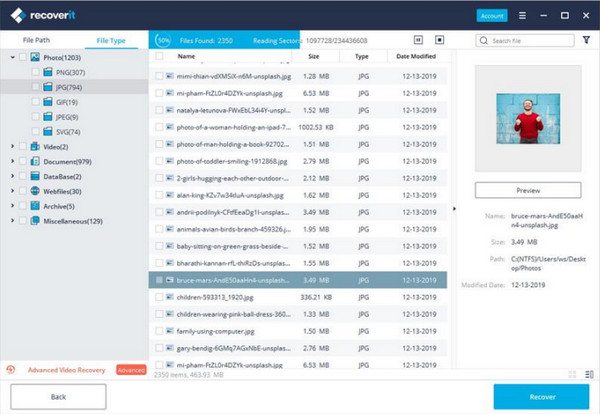Open the filter funnel icon
Screen dimensions: 600x414
click(586, 40)
